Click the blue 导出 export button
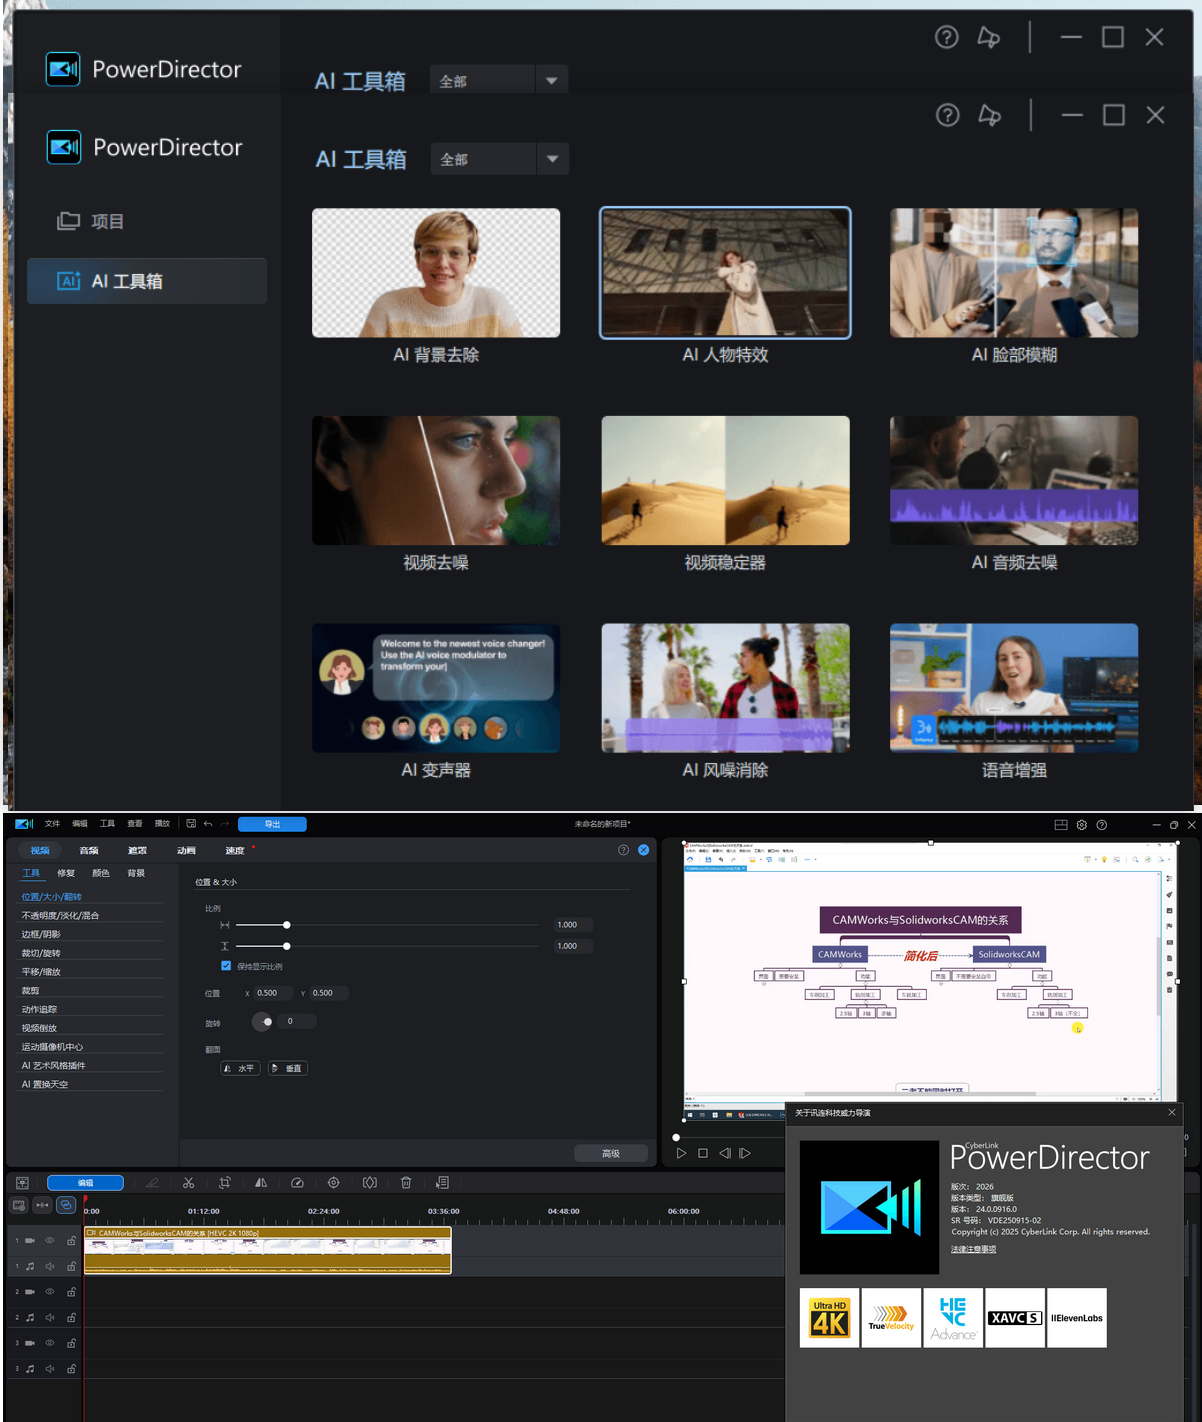Image resolution: width=1202 pixels, height=1422 pixels. pyautogui.click(x=272, y=824)
